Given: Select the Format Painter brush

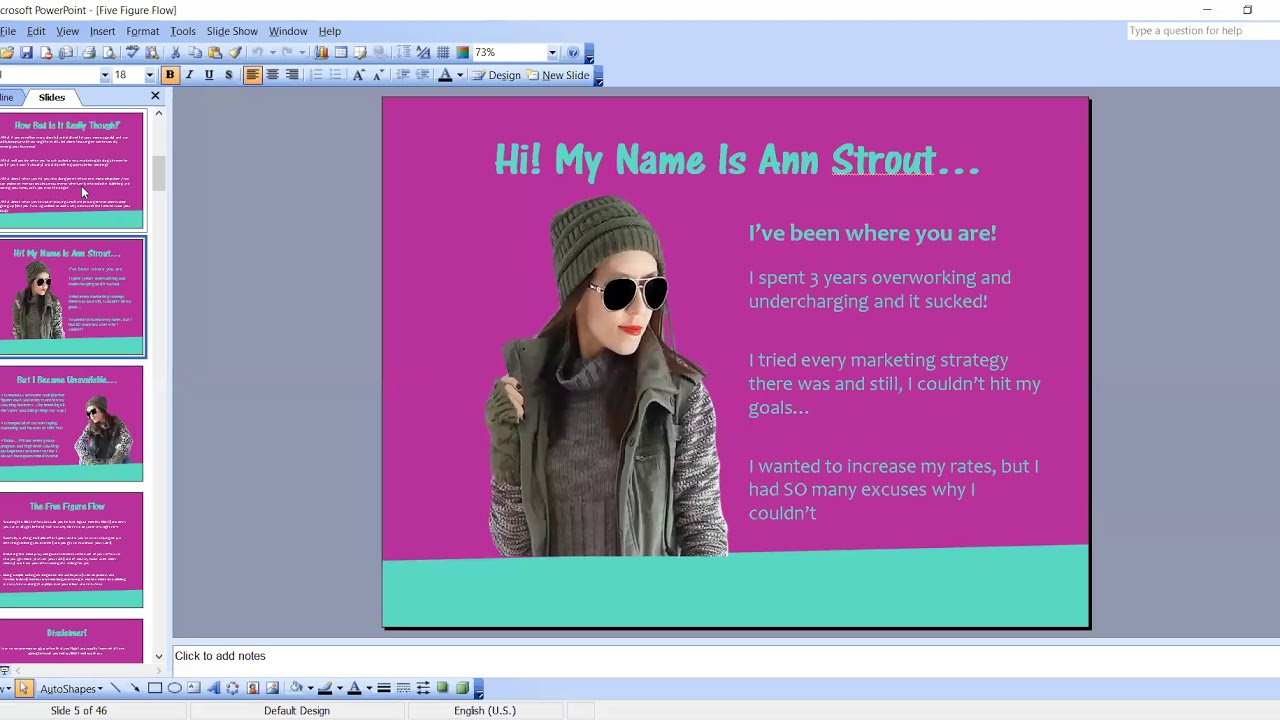Looking at the screenshot, I should coord(235,52).
